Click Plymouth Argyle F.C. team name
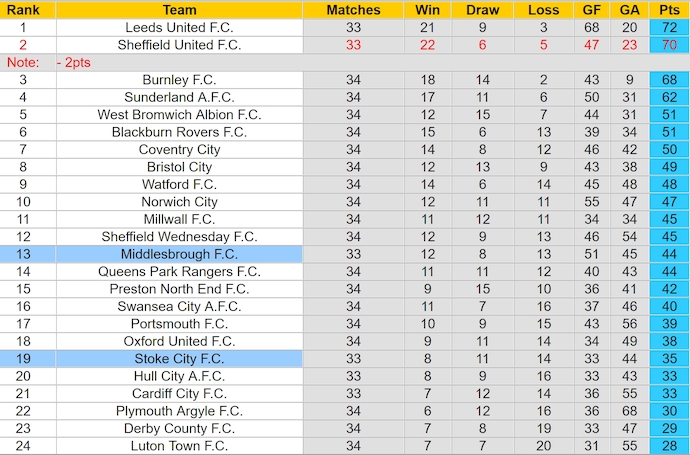Image resolution: width=690 pixels, height=455 pixels. (179, 411)
